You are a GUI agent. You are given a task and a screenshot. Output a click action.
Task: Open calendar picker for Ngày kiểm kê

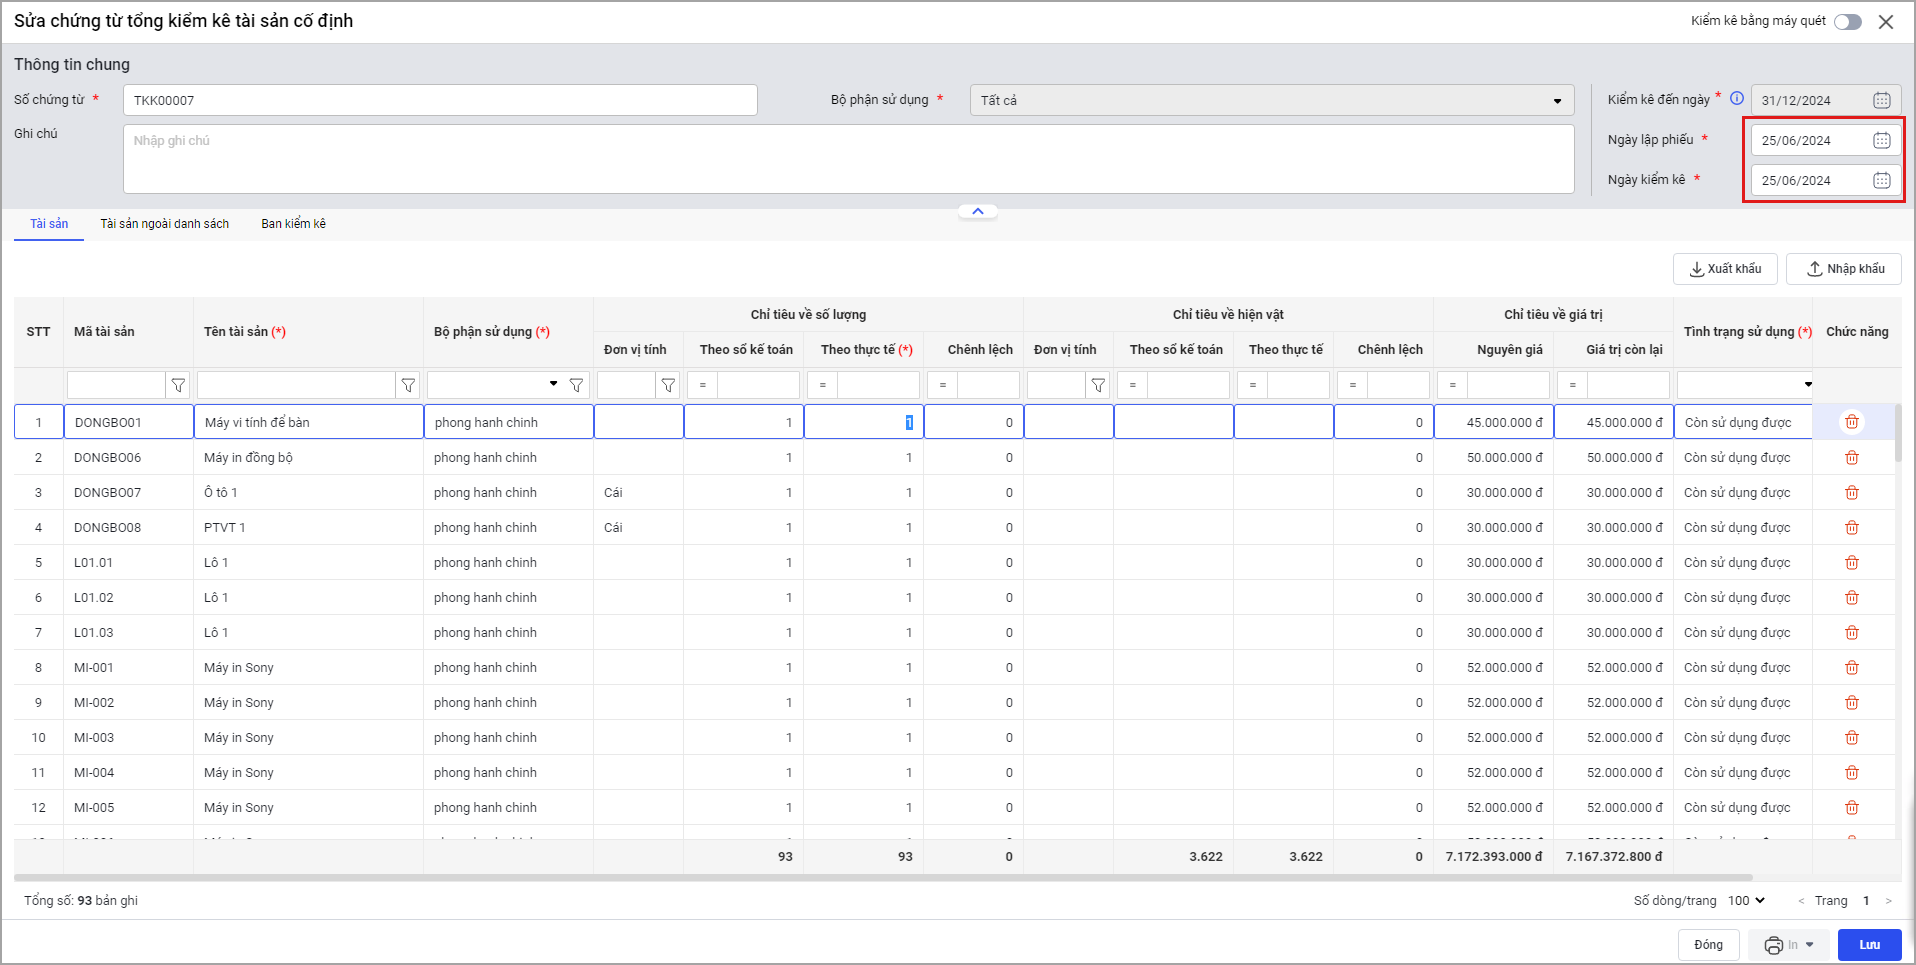point(1881,180)
